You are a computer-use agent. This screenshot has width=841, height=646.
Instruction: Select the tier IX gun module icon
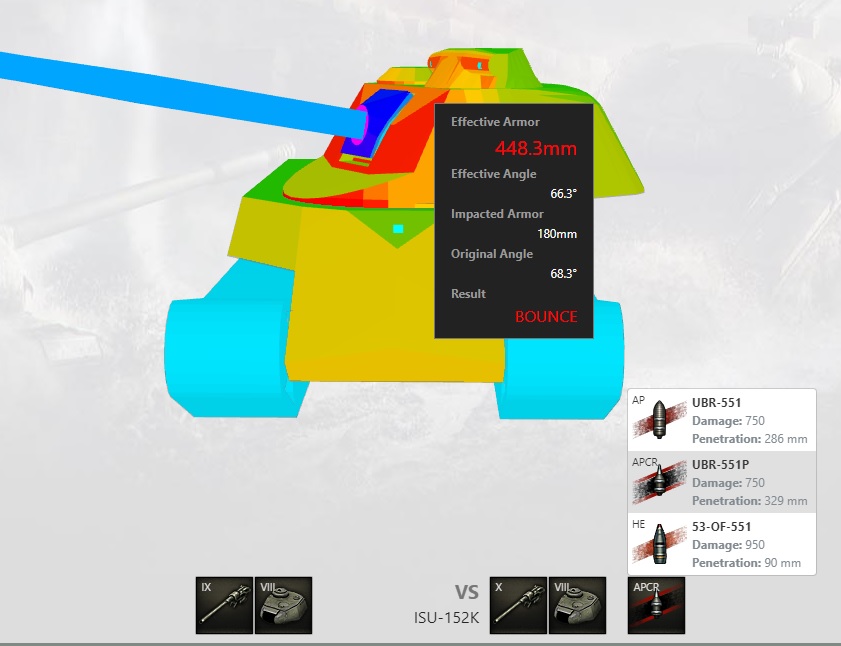(x=224, y=605)
